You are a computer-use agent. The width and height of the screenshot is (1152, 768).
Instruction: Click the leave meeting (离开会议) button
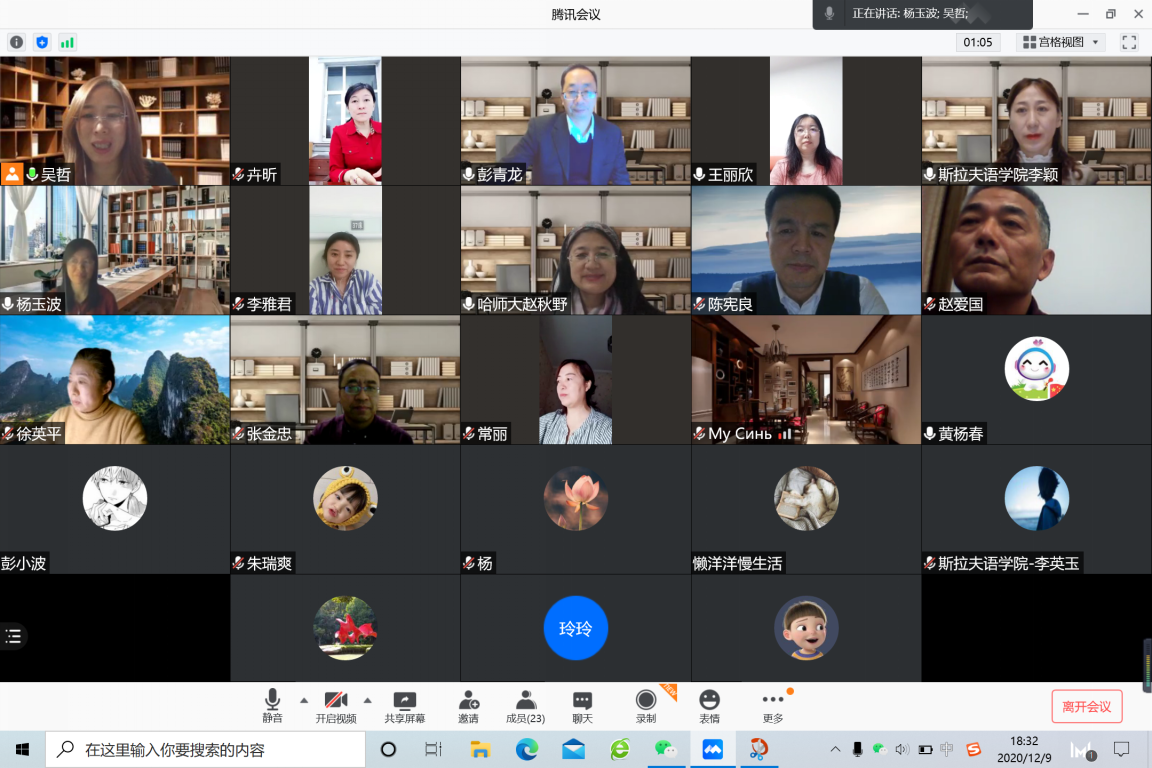(1086, 706)
